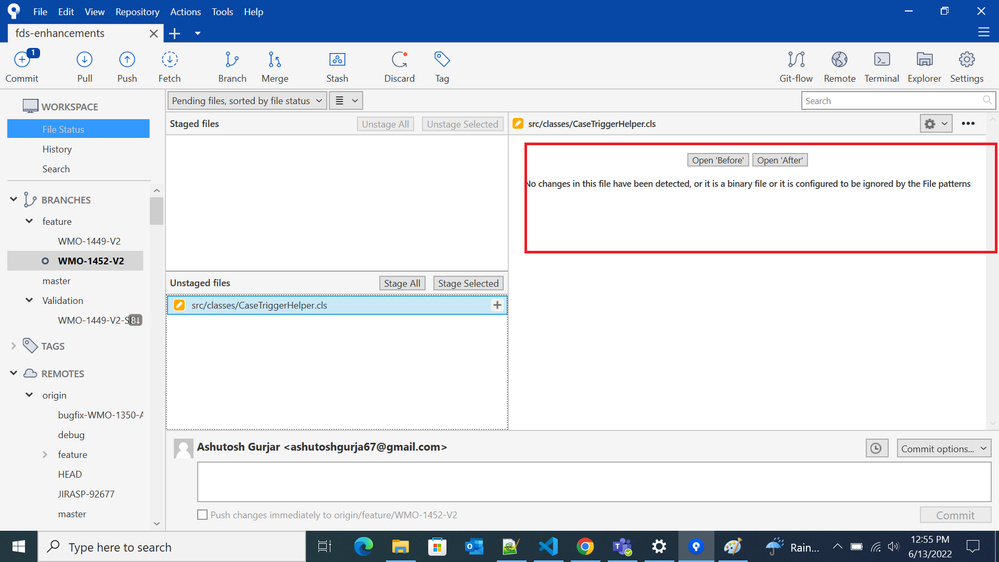The width and height of the screenshot is (999, 562).
Task: Open the Repository menu
Action: pos(137,11)
